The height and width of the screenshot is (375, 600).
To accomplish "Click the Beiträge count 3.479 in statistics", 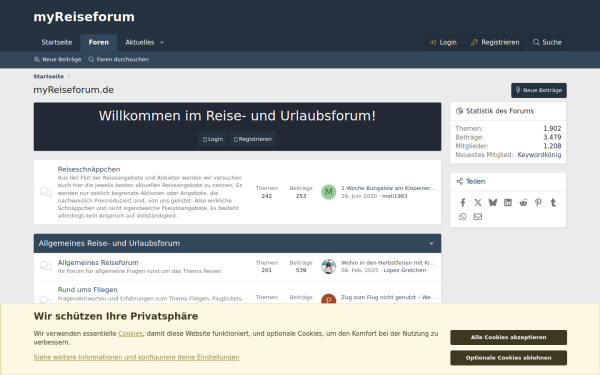I will pyautogui.click(x=552, y=137).
